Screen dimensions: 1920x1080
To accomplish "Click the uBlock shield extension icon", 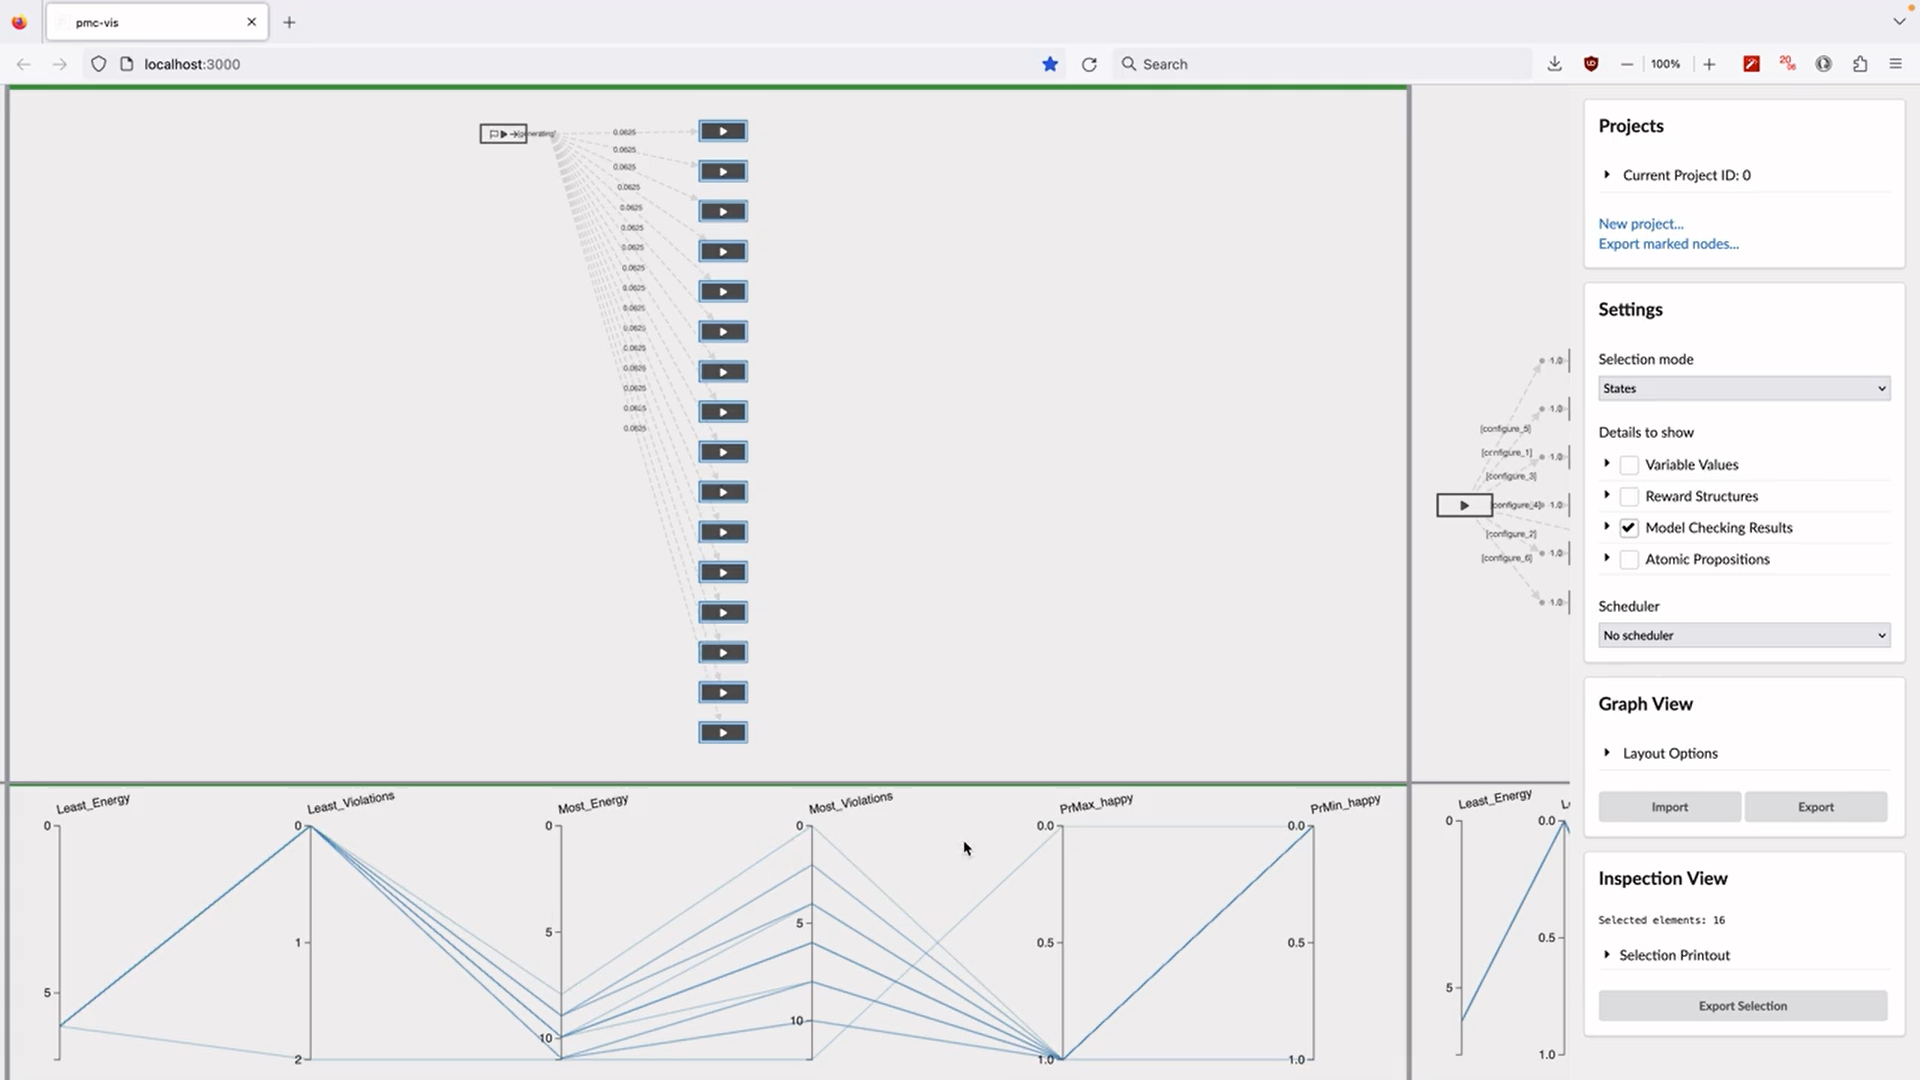I will point(1591,64).
